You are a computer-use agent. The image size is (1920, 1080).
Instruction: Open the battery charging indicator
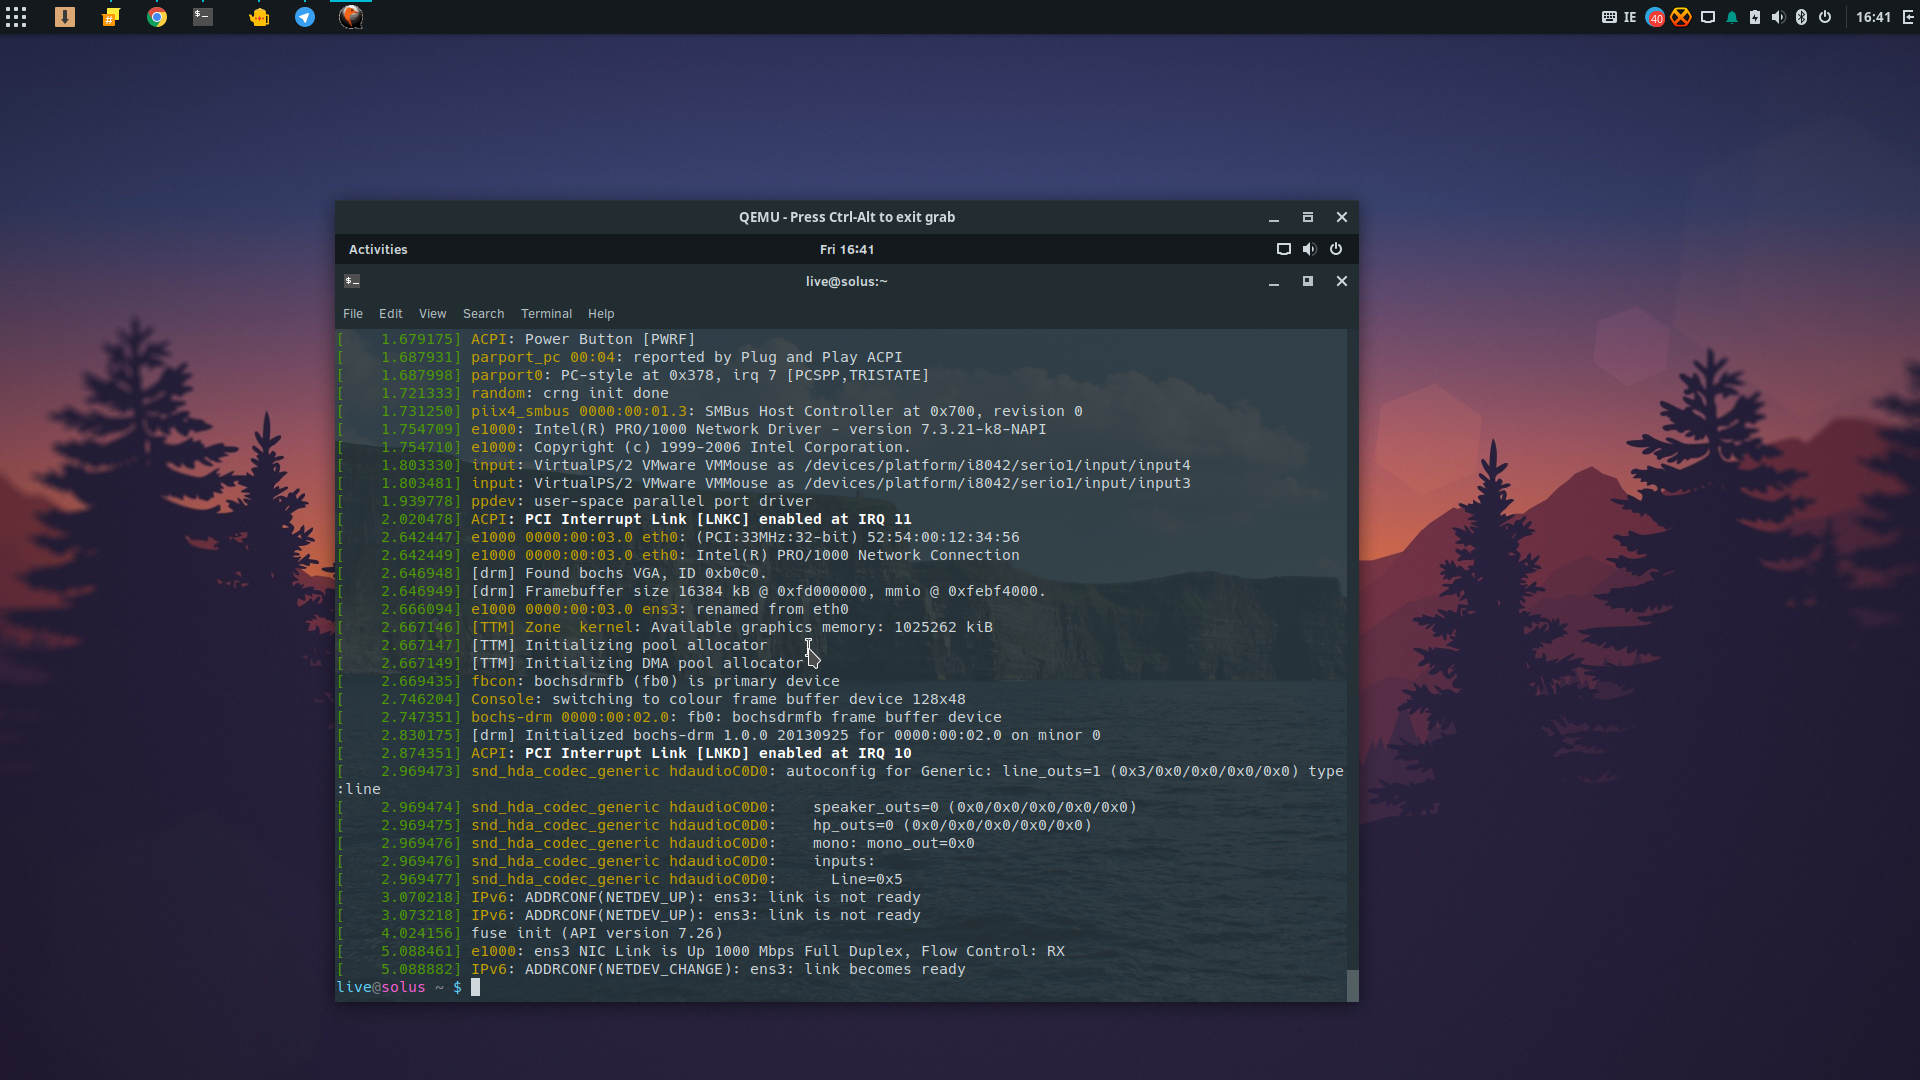click(1755, 17)
